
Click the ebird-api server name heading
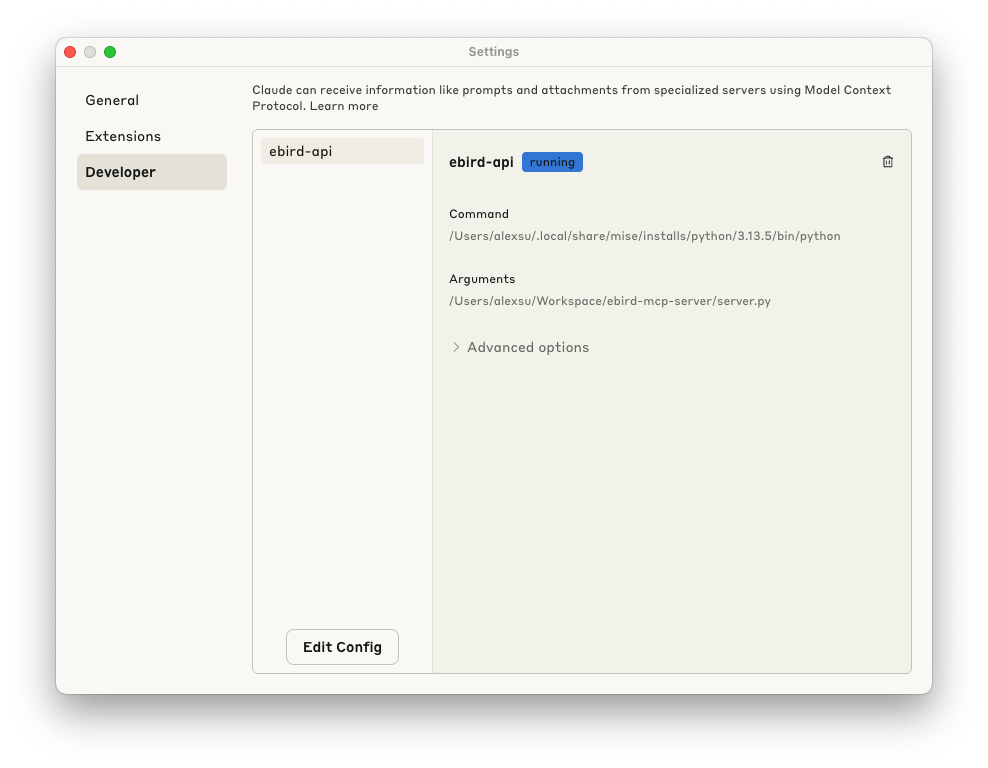(x=481, y=161)
